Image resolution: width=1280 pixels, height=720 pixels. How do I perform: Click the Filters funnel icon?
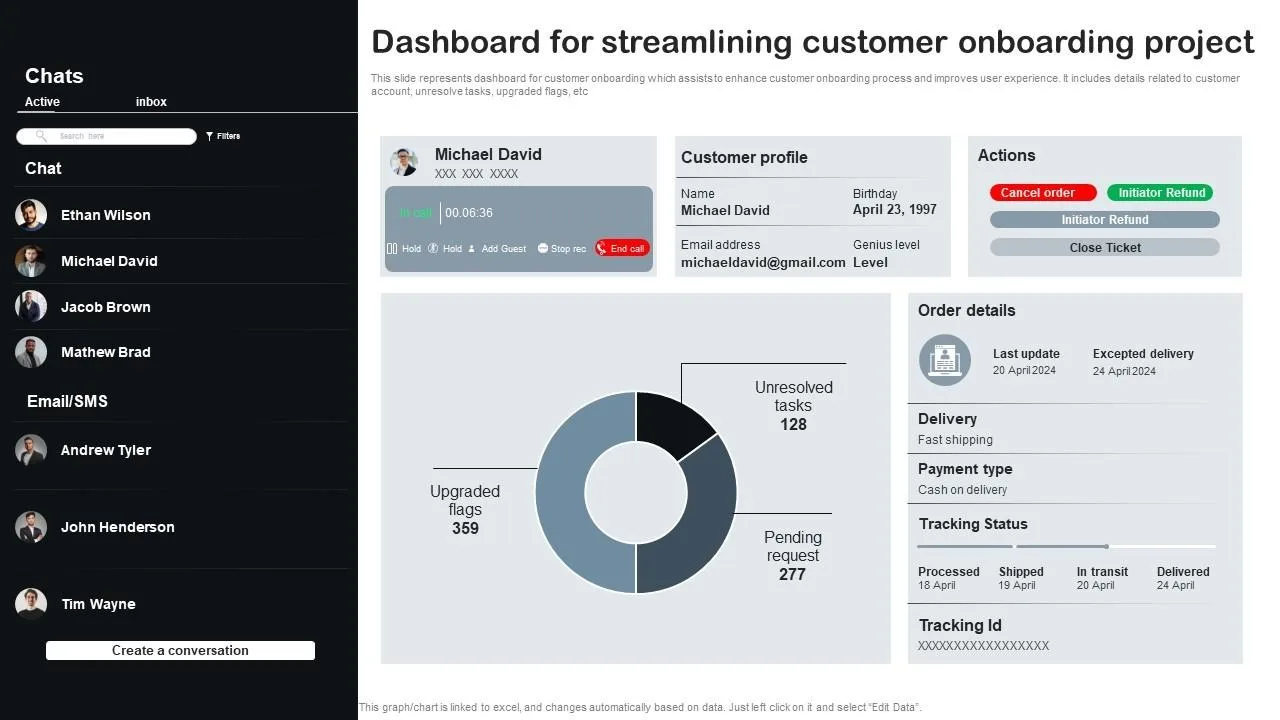[210, 136]
